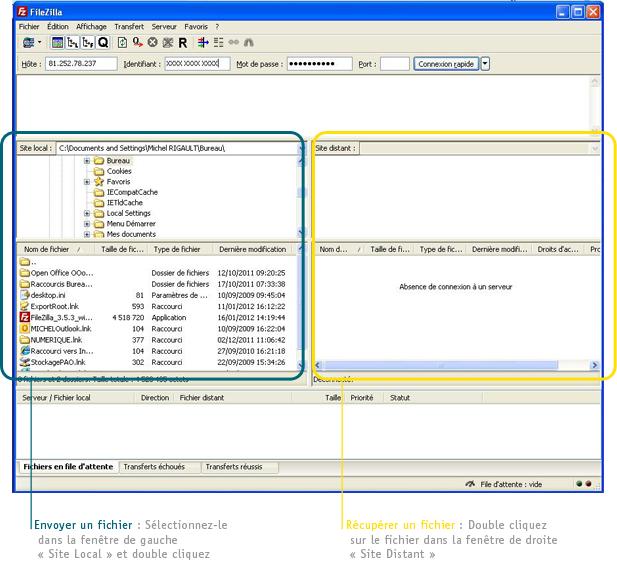Expand the Mes documents tree node
The image size is (617, 566).
click(x=87, y=234)
